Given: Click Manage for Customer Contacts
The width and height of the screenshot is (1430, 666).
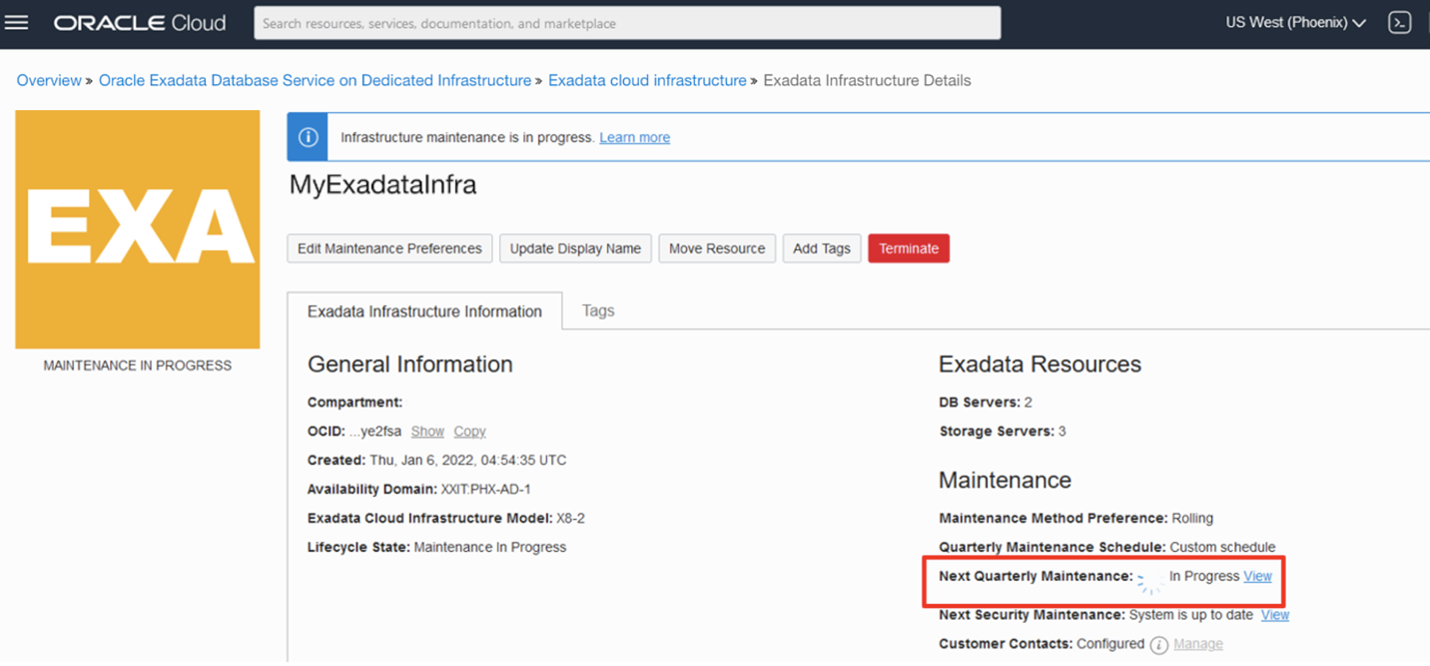Looking at the screenshot, I should tap(1198, 644).
